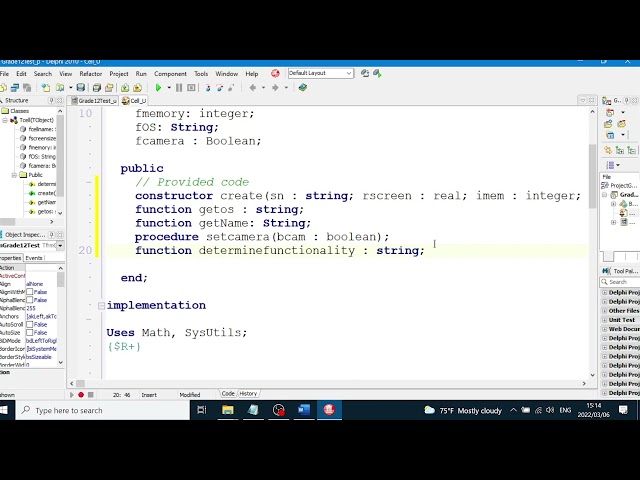Click the forward navigation arrow

click(275, 87)
